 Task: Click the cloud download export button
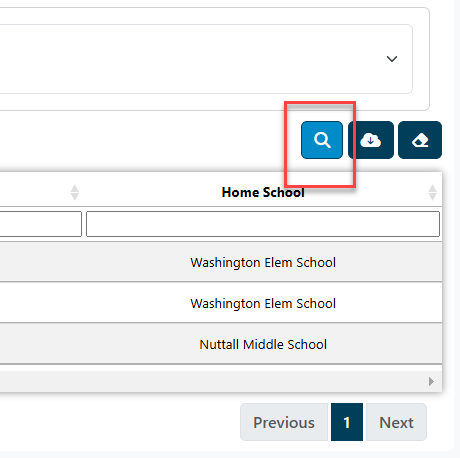point(371,140)
